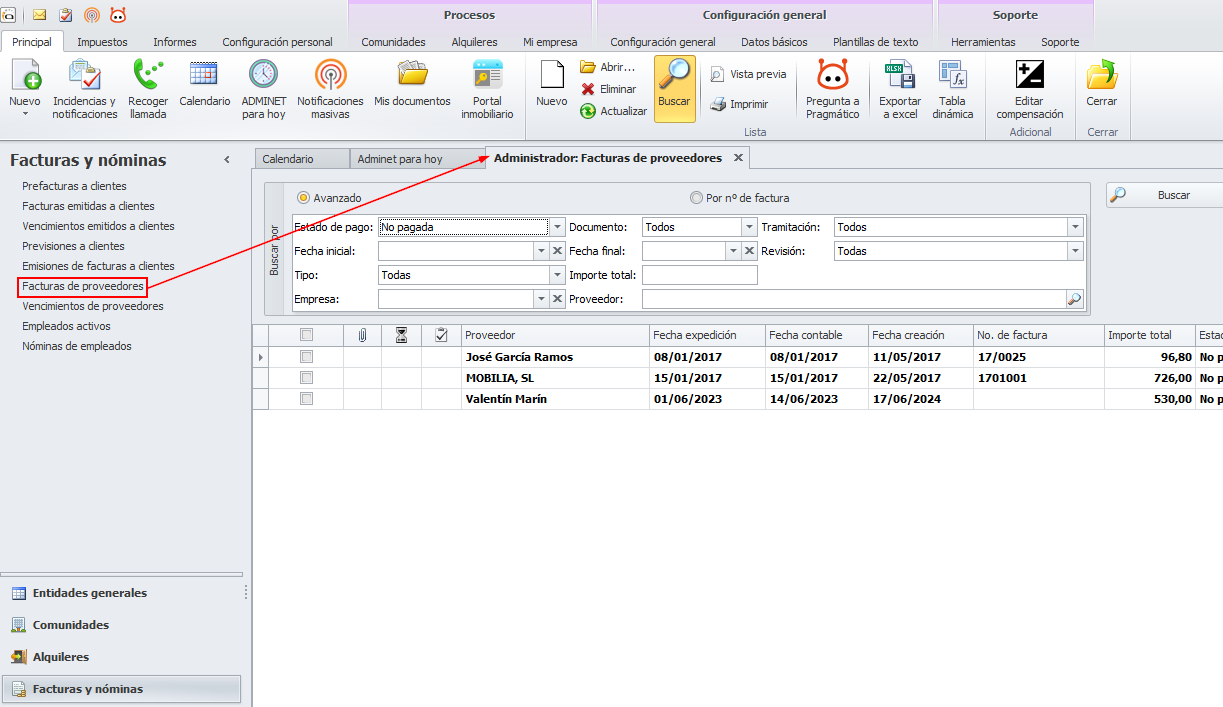Click Exportar a excel icon

[x=899, y=76]
